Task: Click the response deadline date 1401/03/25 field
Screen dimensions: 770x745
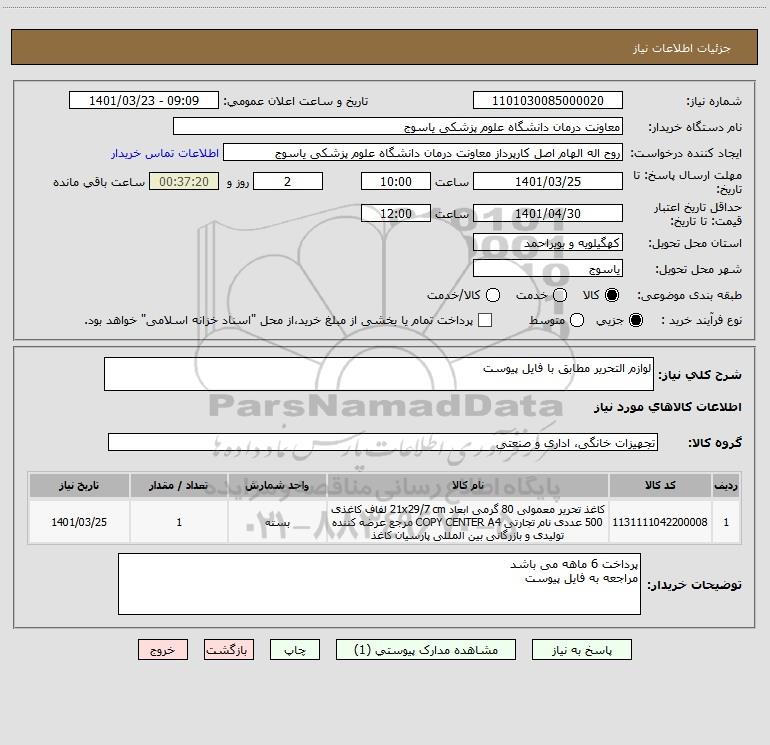Action: (x=548, y=181)
